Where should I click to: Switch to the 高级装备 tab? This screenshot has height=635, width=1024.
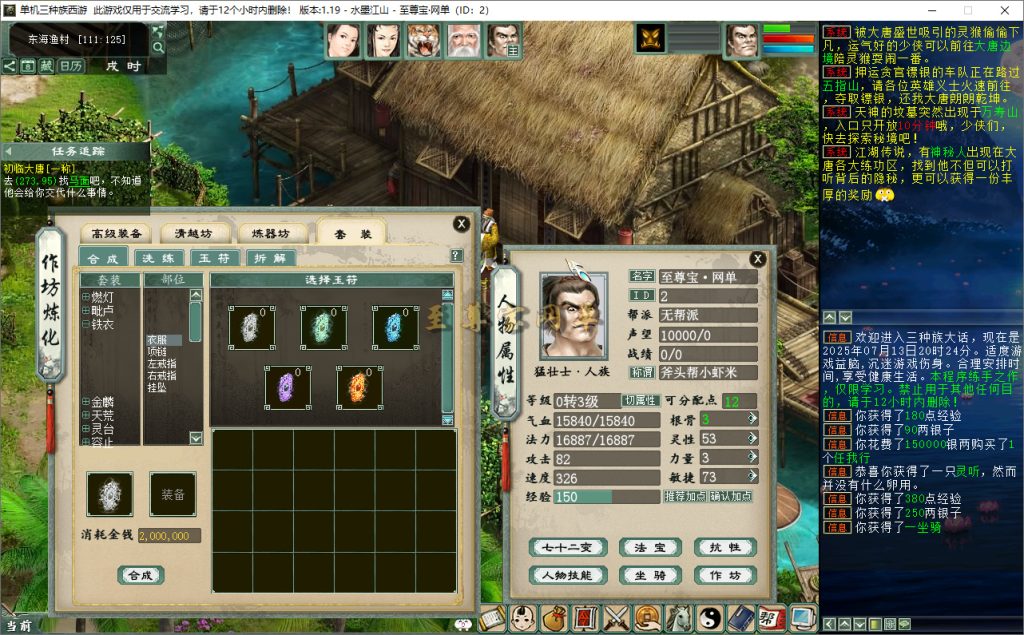coord(115,233)
